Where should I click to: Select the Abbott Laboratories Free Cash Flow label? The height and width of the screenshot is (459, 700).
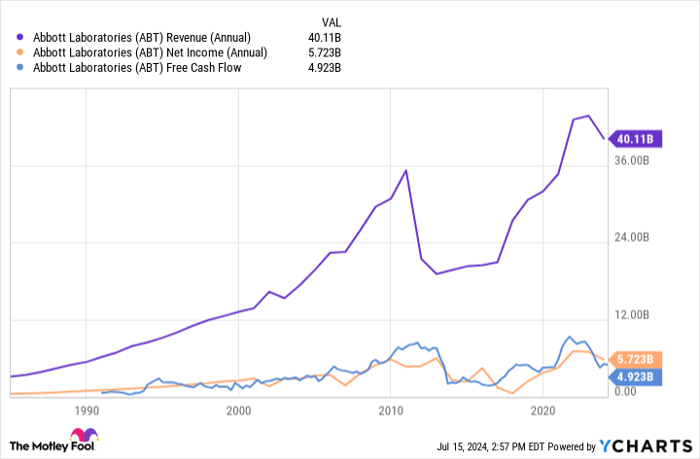pyautogui.click(x=137, y=68)
